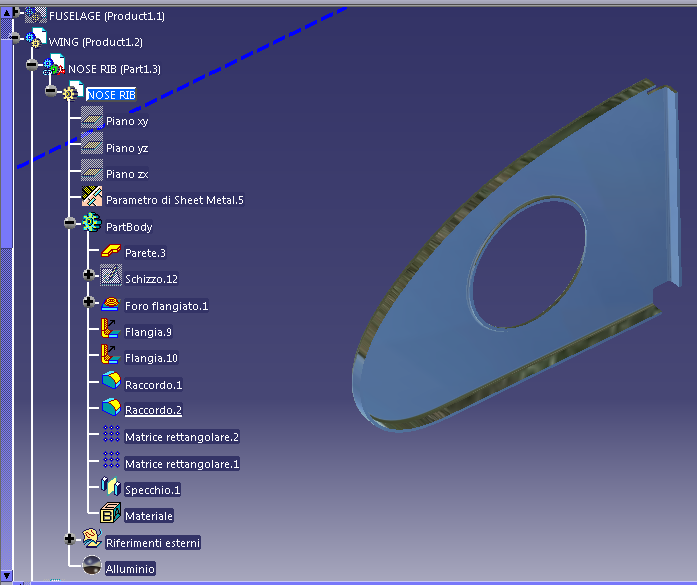Click the Materiale icon
This screenshot has height=585, width=697.
(x=111, y=513)
